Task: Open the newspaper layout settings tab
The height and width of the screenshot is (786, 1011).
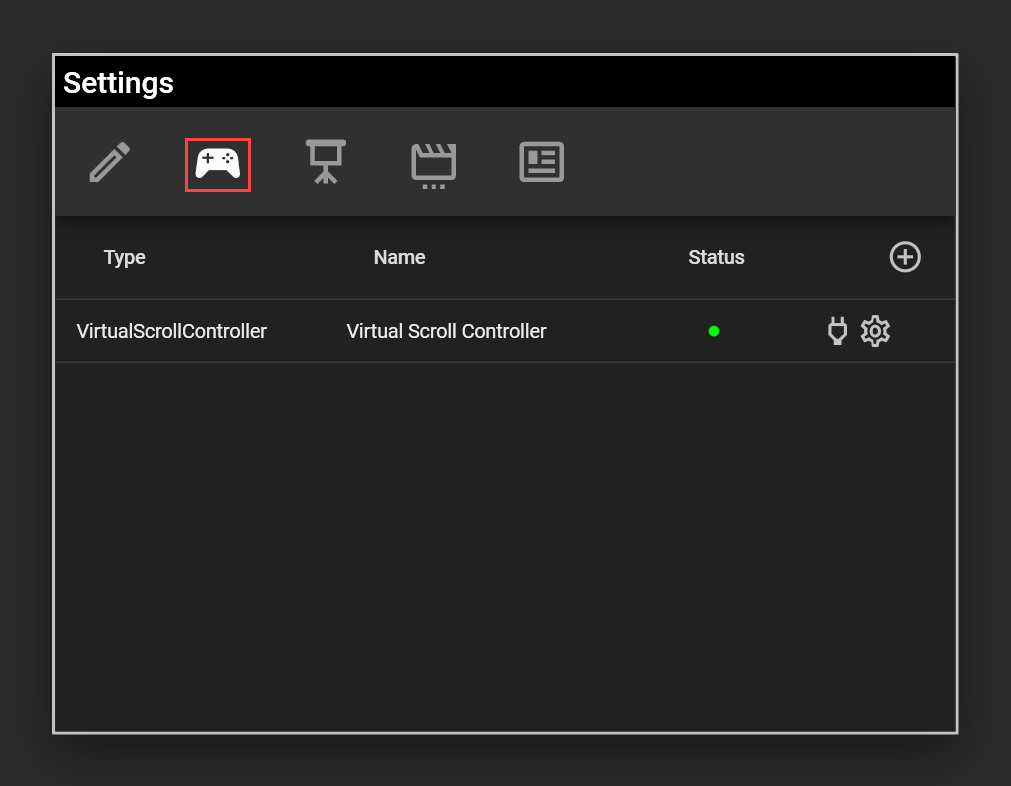Action: pyautogui.click(x=541, y=162)
